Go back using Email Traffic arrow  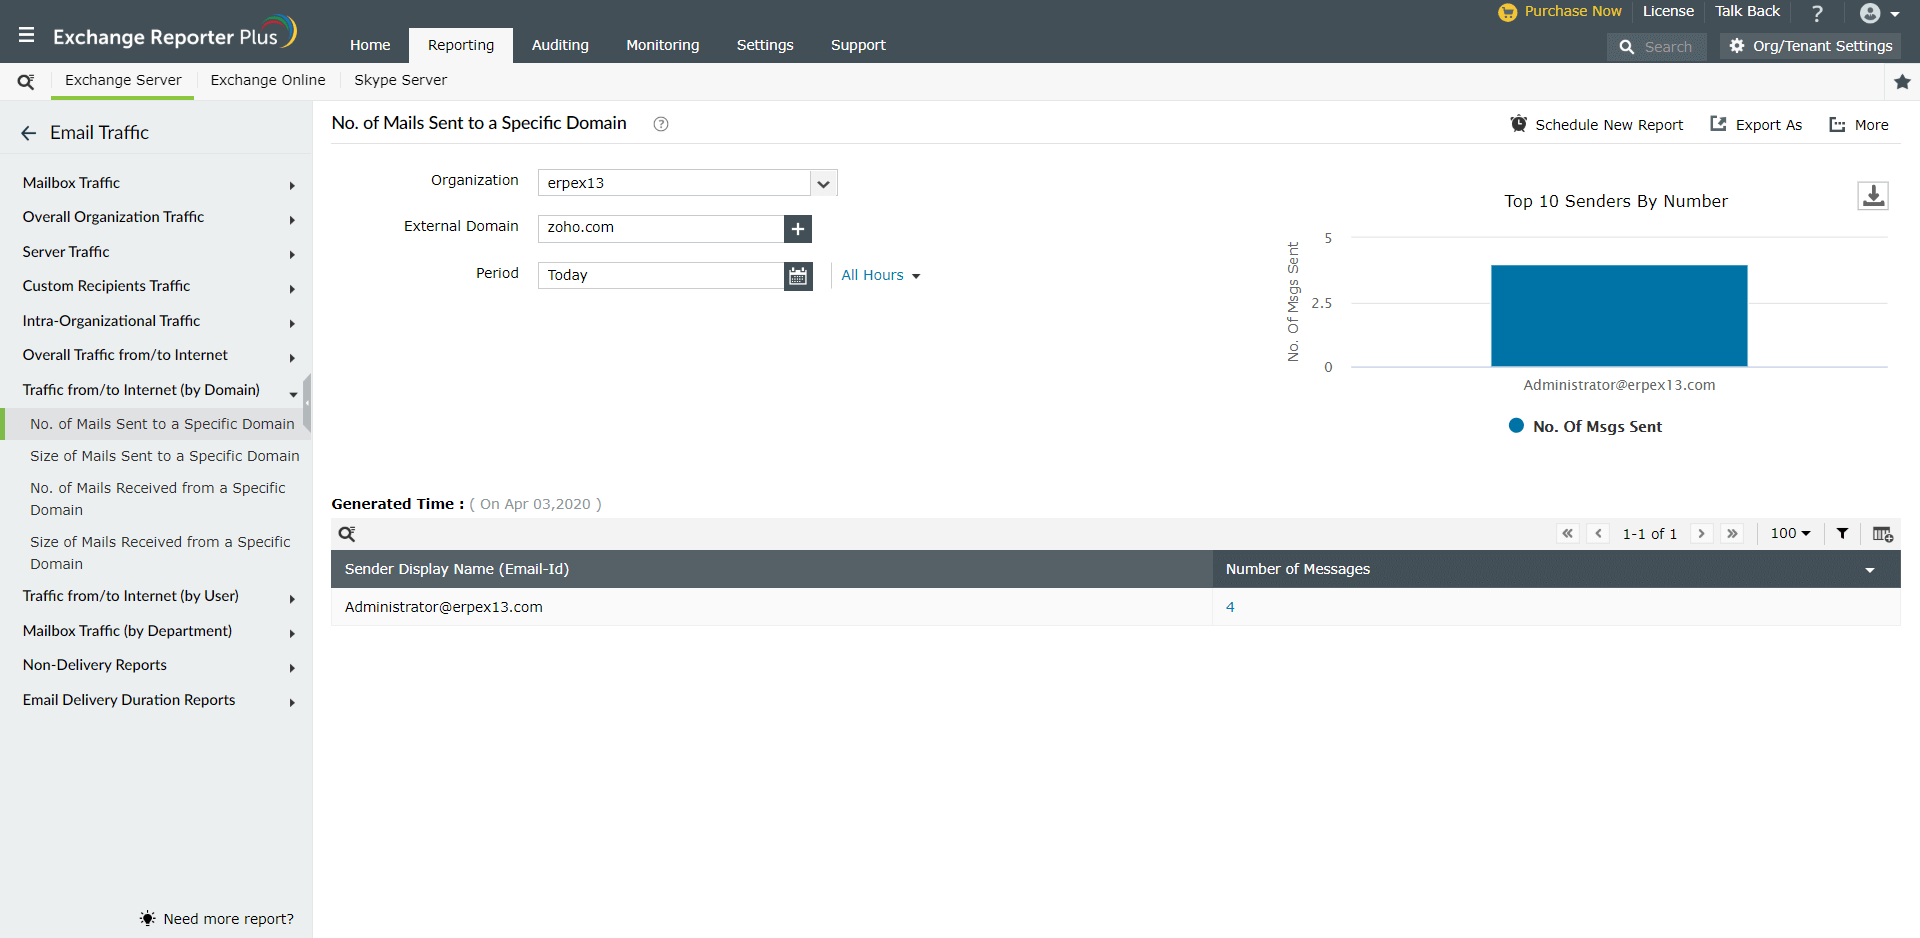point(28,133)
